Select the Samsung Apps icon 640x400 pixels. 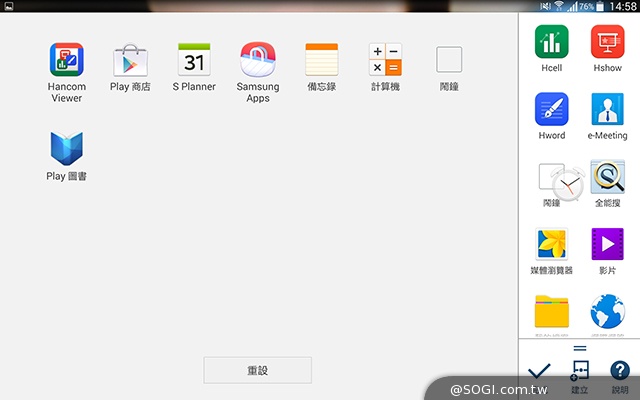tap(258, 60)
